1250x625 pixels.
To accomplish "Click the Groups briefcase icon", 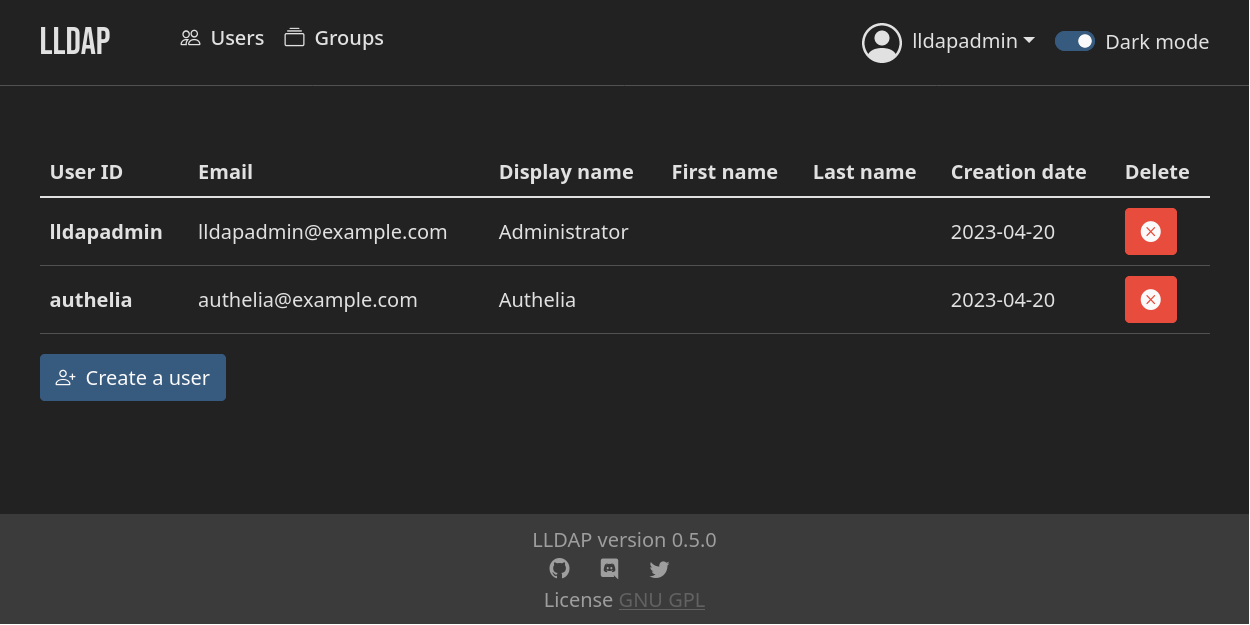I will click(x=294, y=36).
